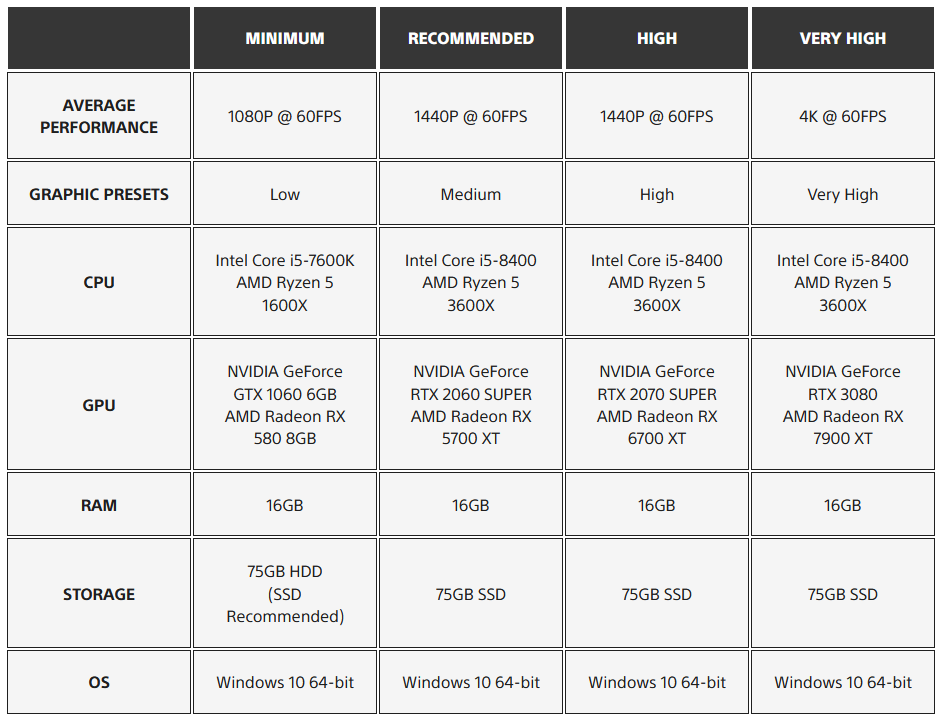This screenshot has width=941, height=720.
Task: Click the STORAGE row label
Action: click(99, 594)
